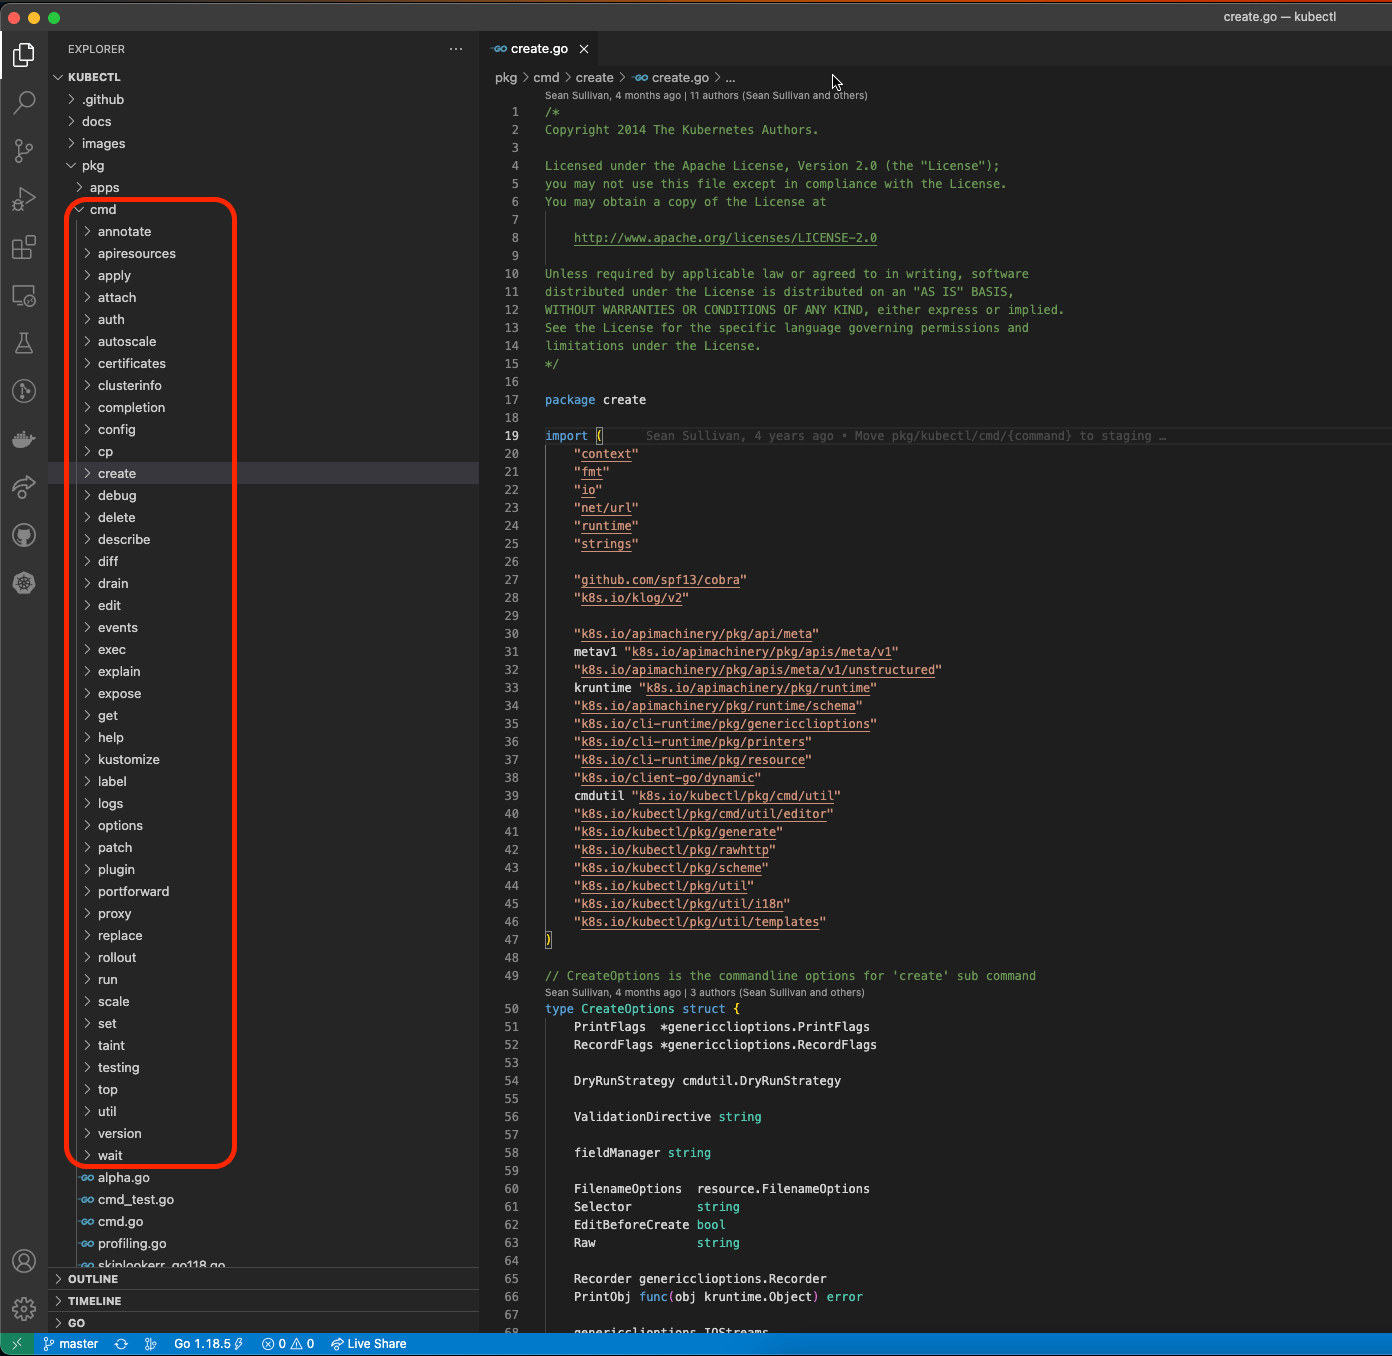
Task: Open the Docker view
Action: (24, 439)
